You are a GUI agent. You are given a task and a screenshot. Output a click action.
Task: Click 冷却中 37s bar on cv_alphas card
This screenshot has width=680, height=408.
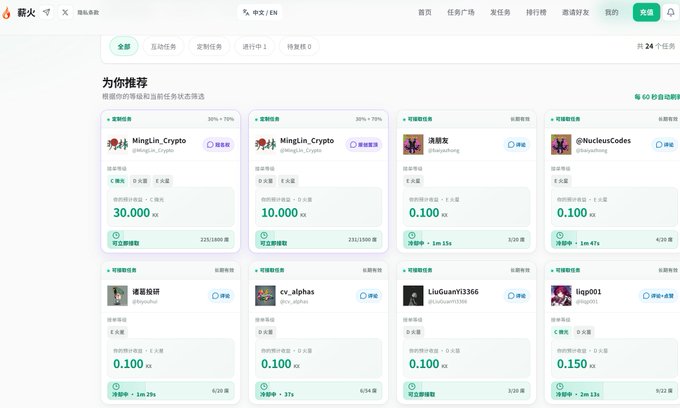coord(318,391)
